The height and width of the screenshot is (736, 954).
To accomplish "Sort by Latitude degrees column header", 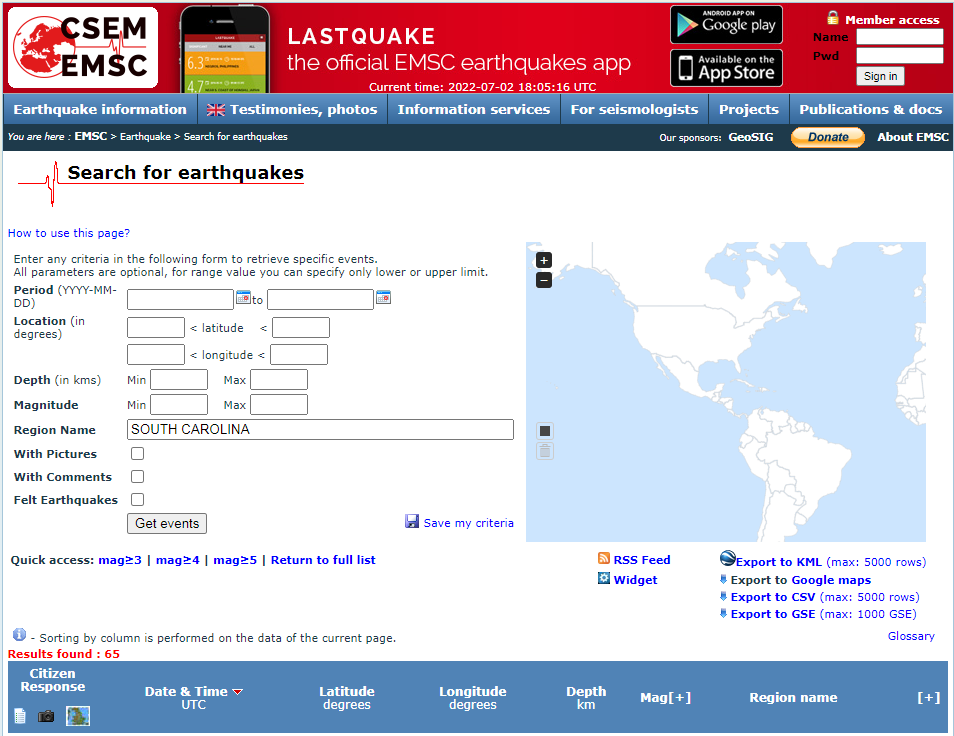I will [x=347, y=698].
